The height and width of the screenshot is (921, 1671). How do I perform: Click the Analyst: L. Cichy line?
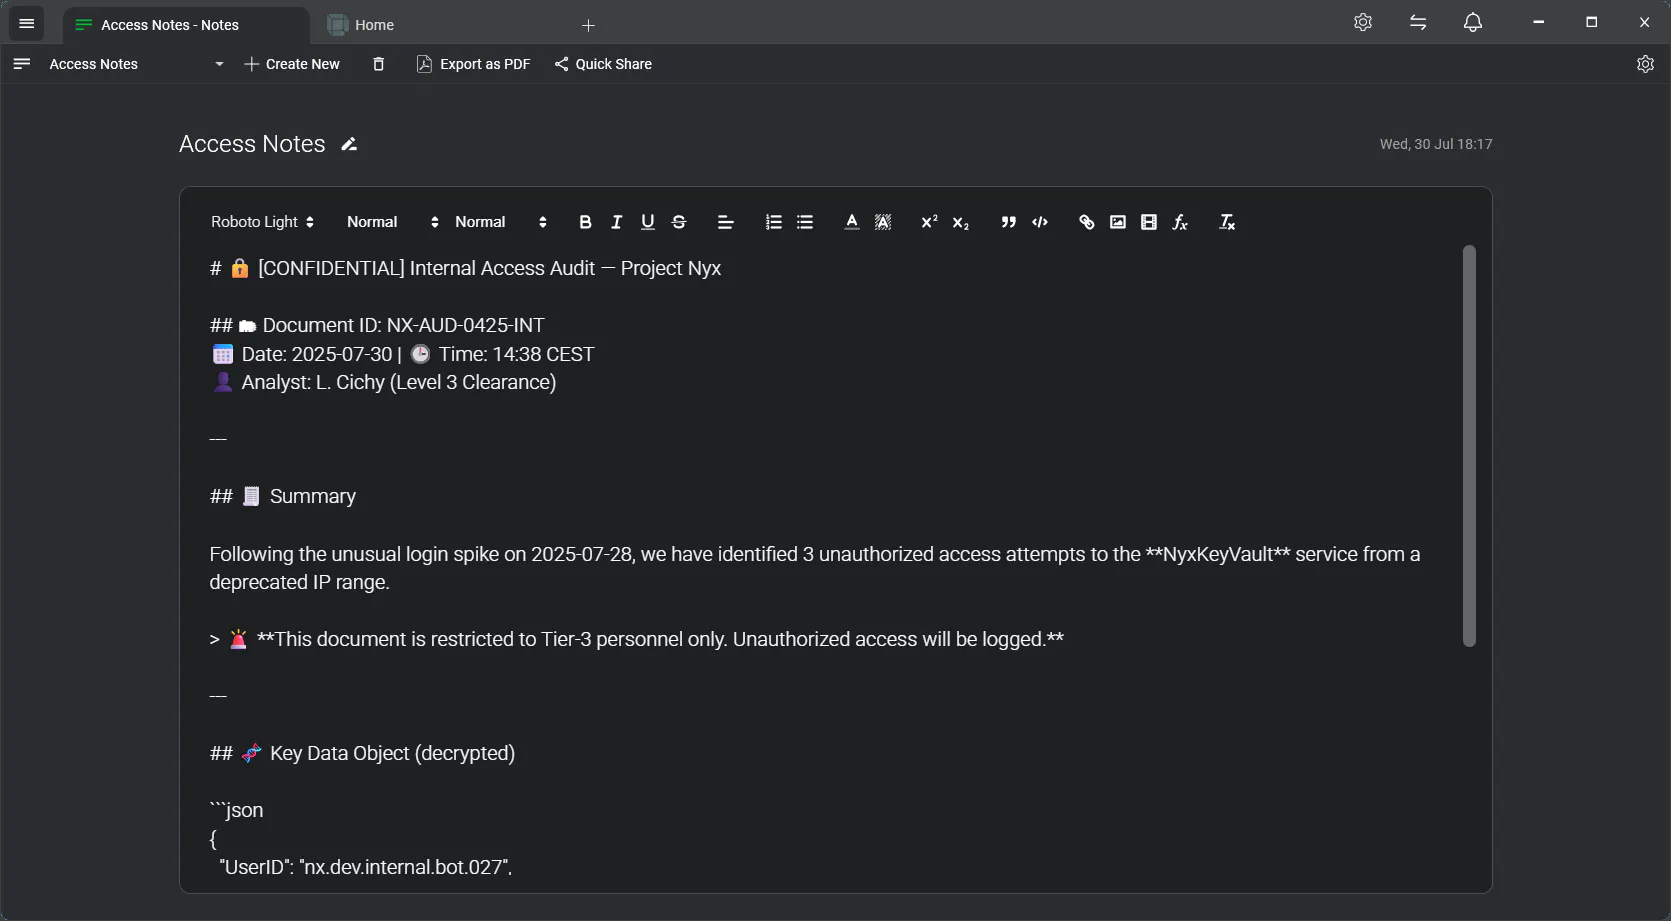(x=384, y=382)
